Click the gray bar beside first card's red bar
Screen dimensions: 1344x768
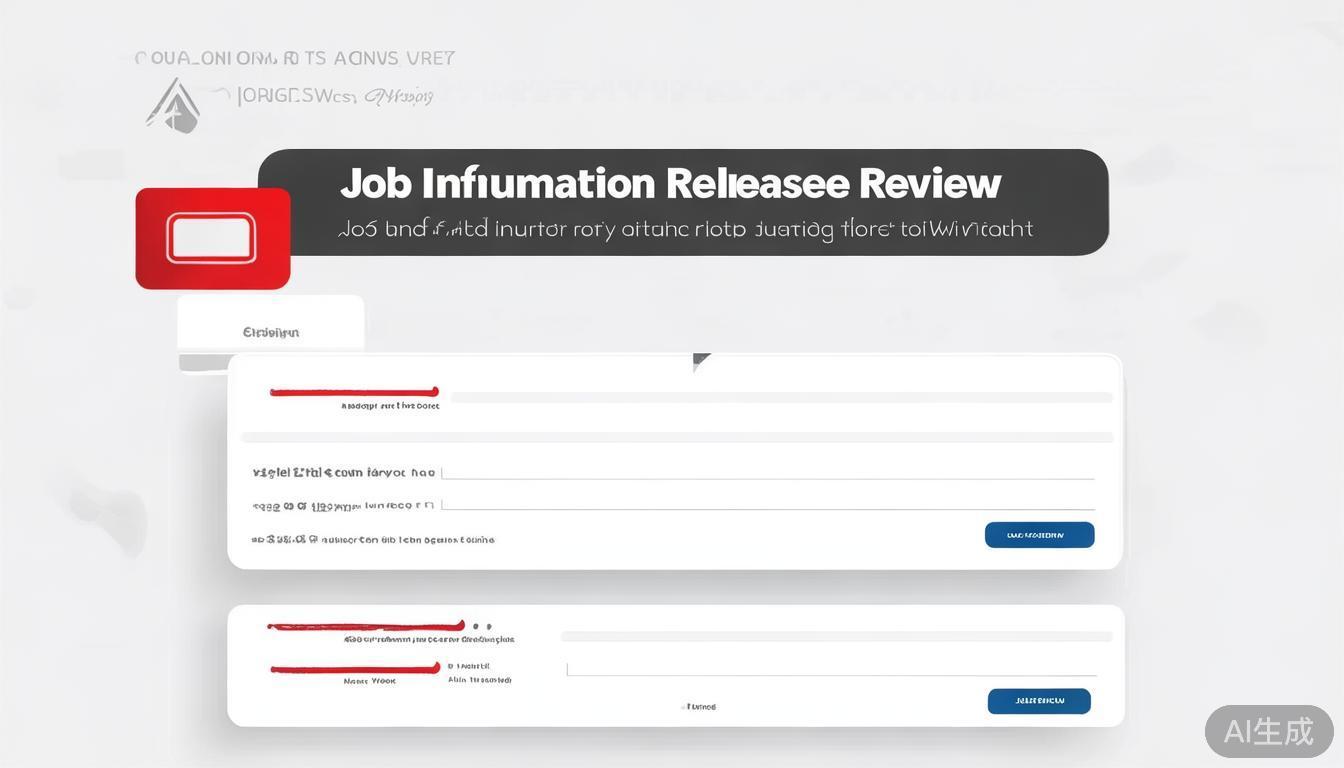[x=781, y=397]
